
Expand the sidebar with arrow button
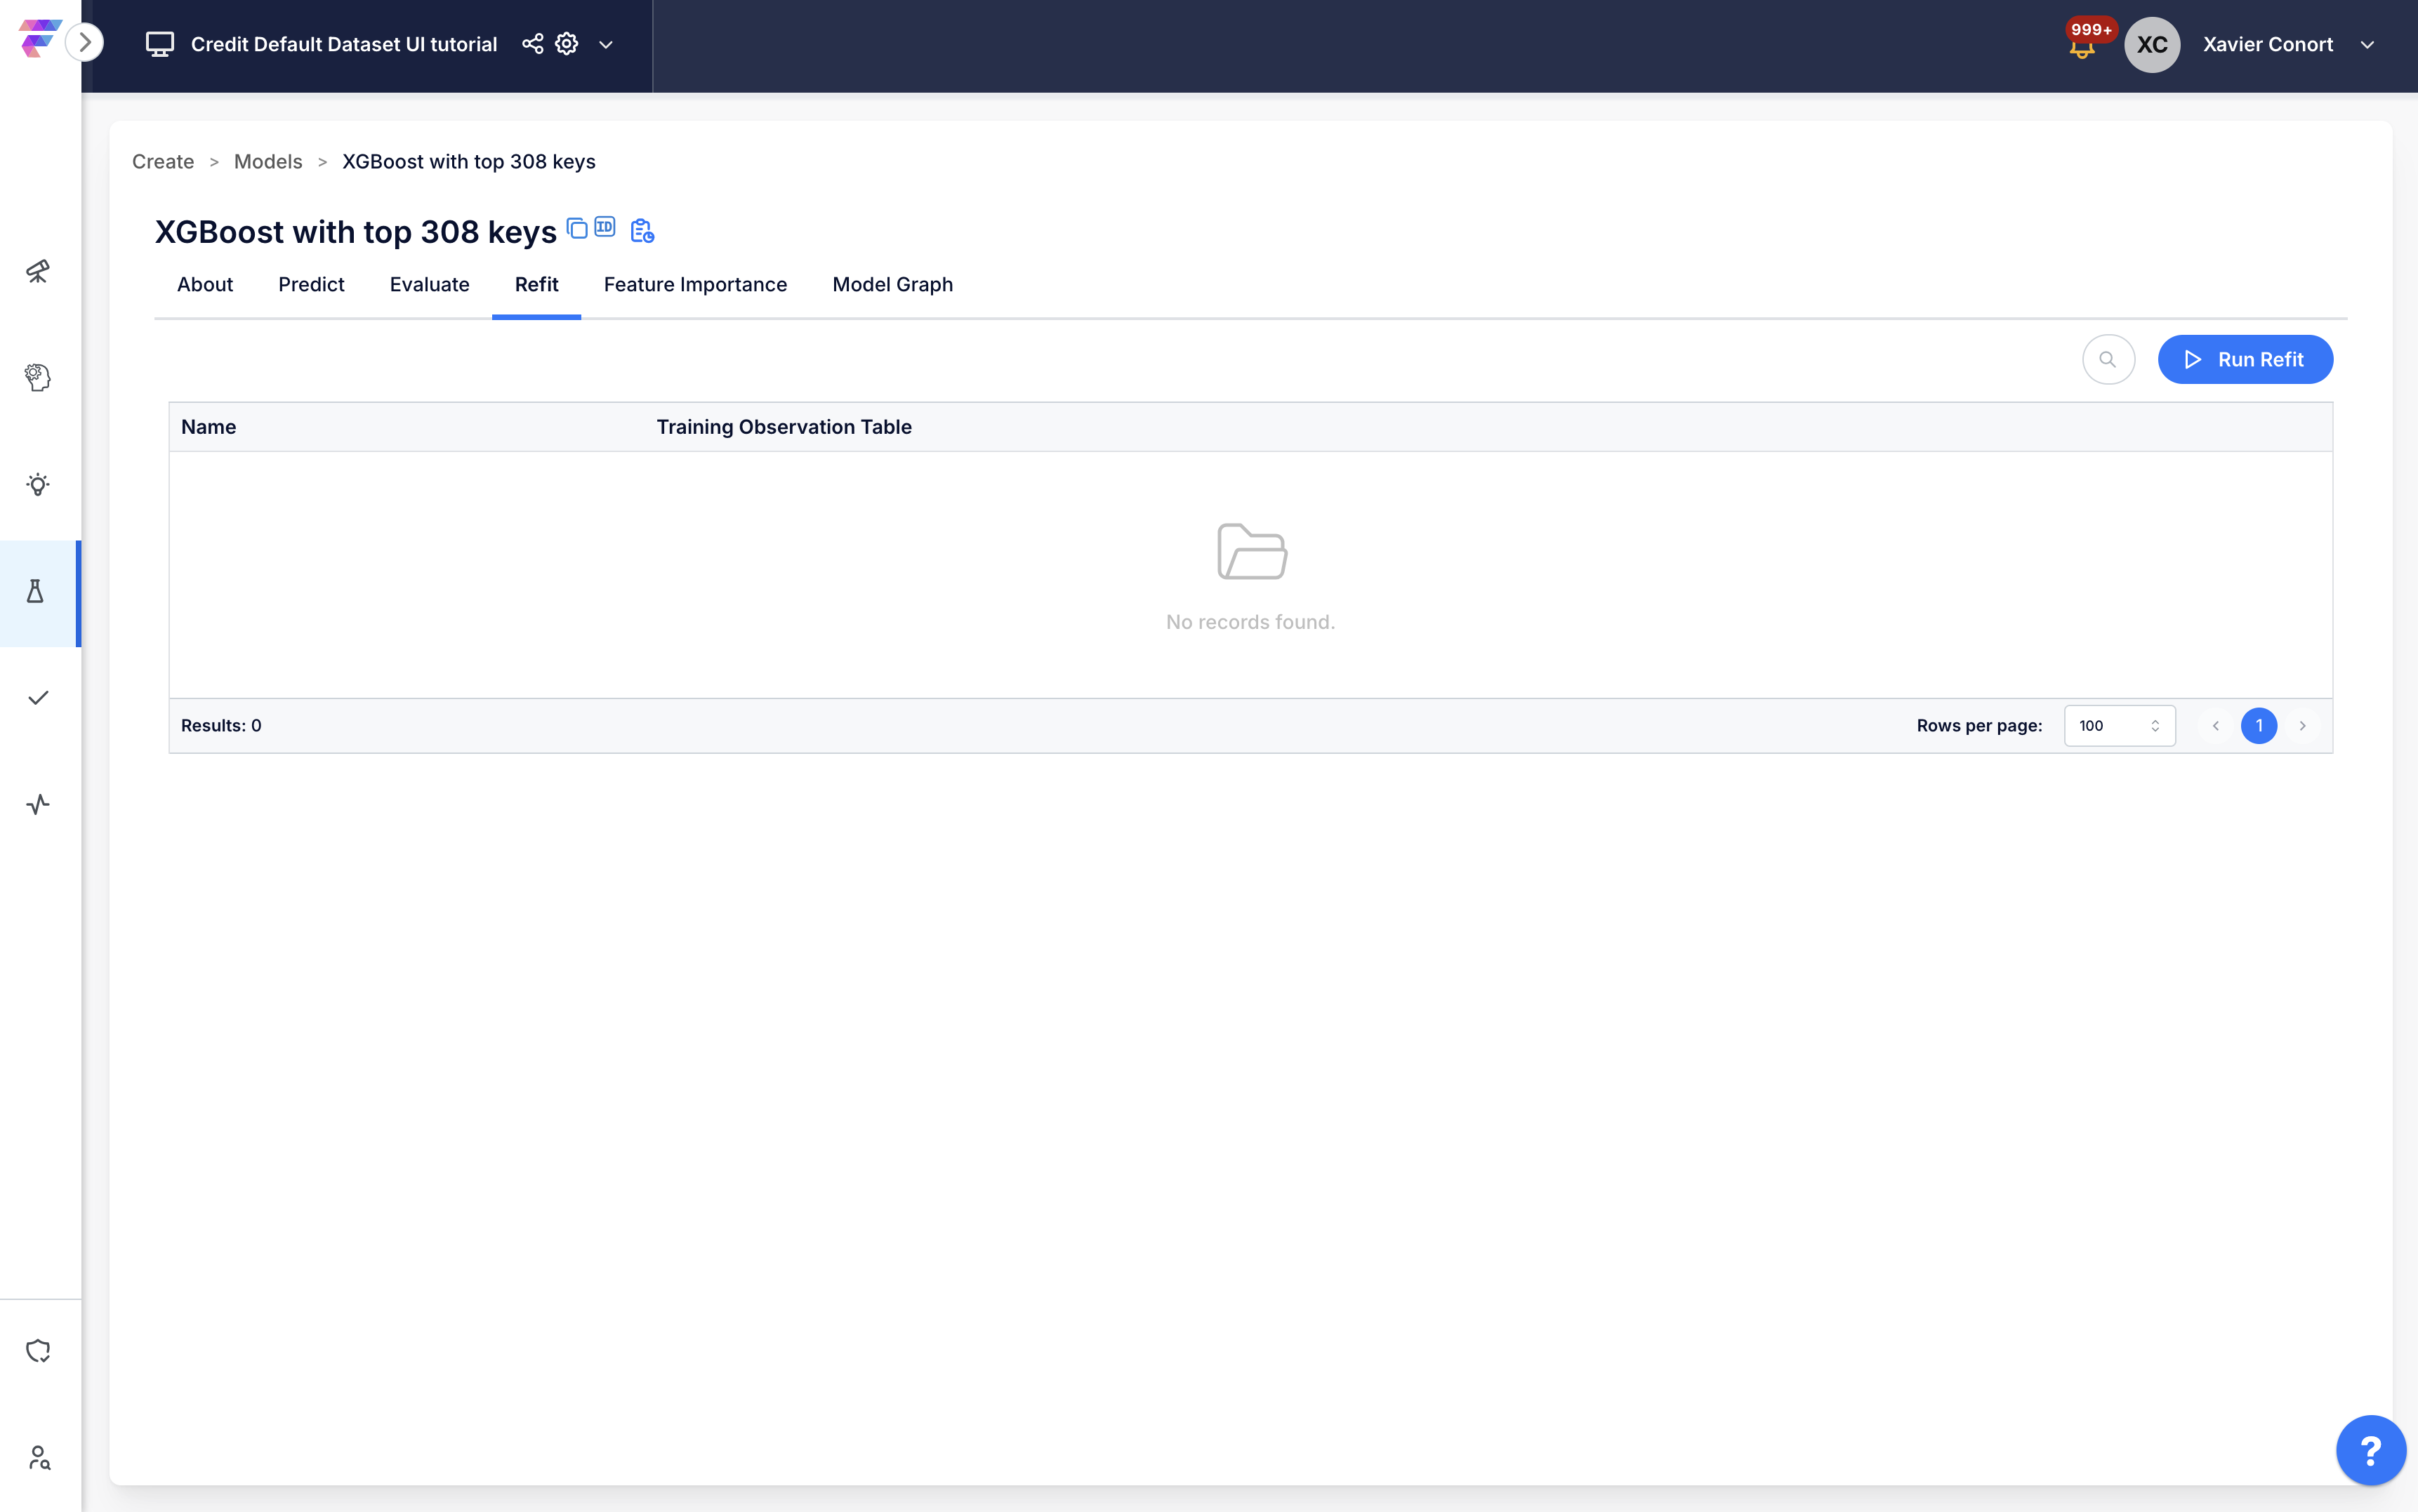point(86,43)
